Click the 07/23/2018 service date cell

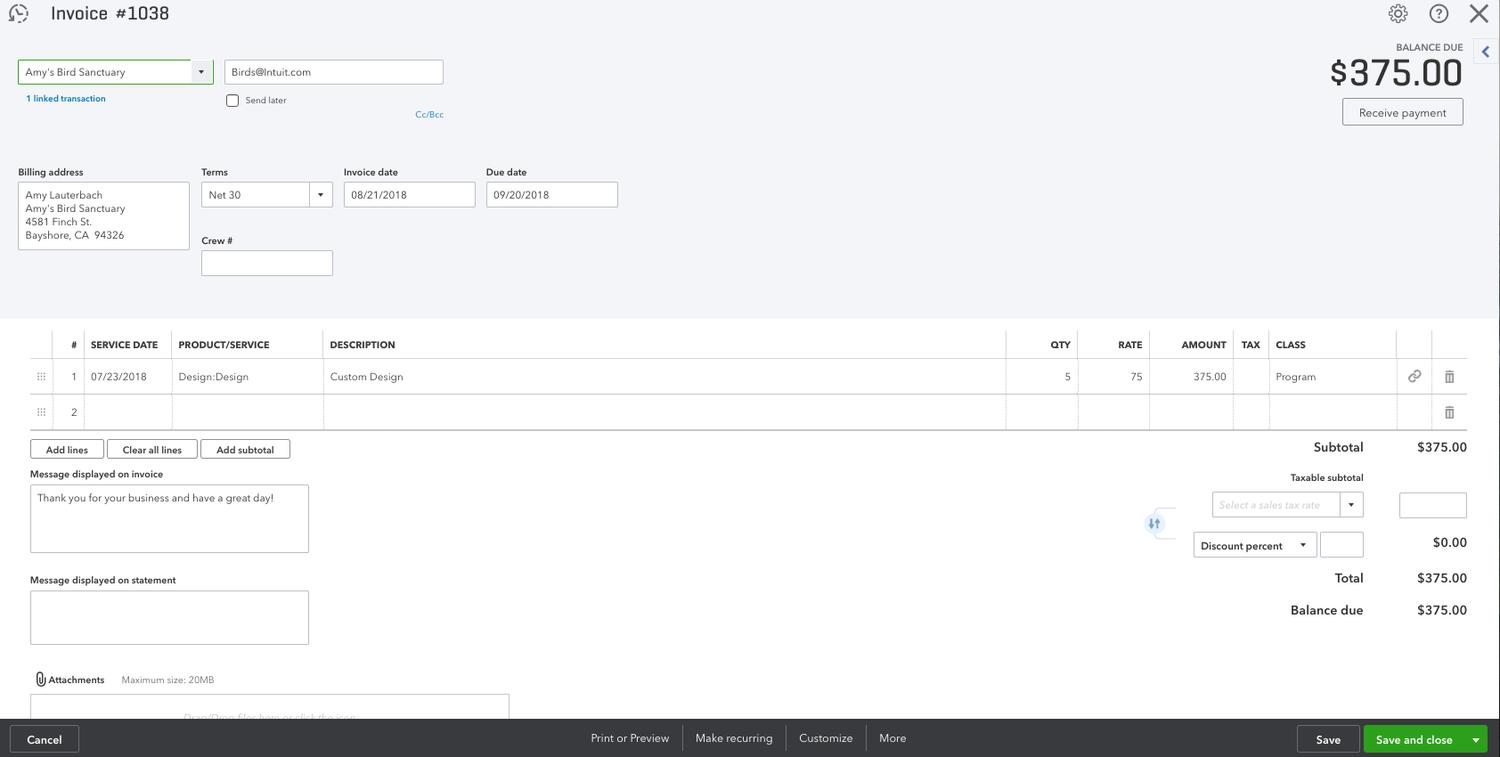(128, 377)
